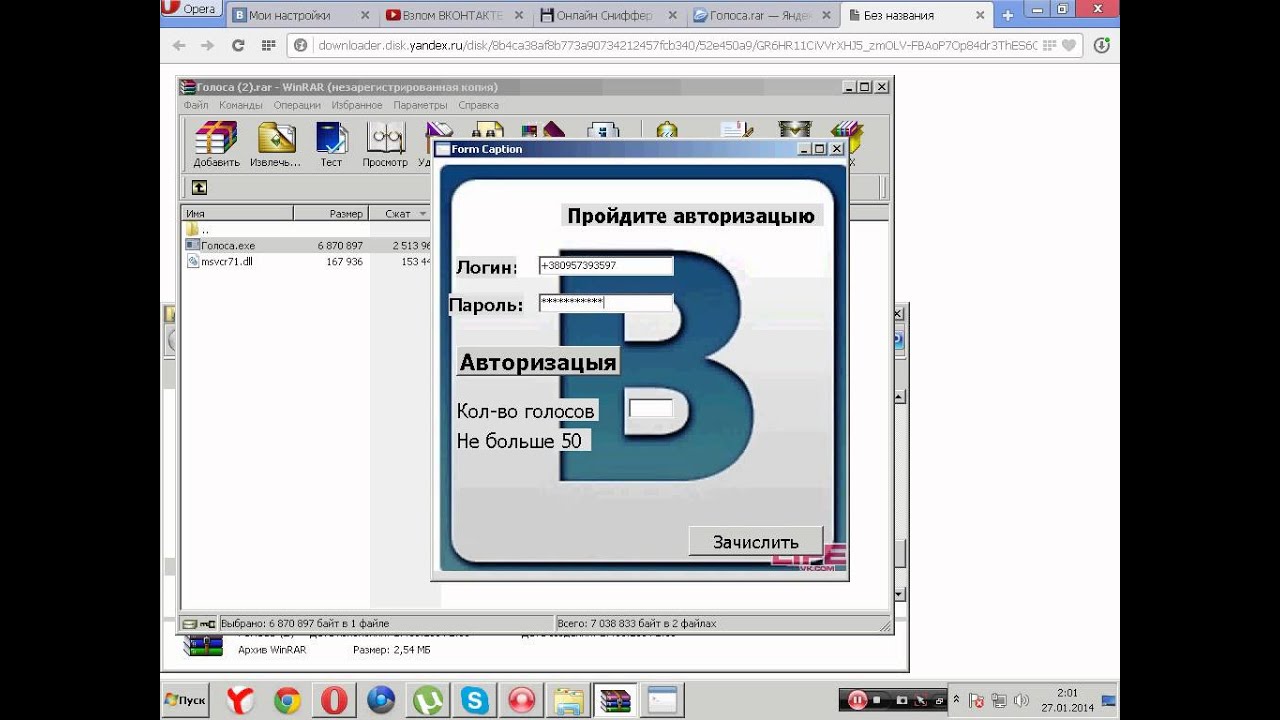Open the Операции menu in WinRAR
The image size is (1280, 720).
(x=297, y=105)
